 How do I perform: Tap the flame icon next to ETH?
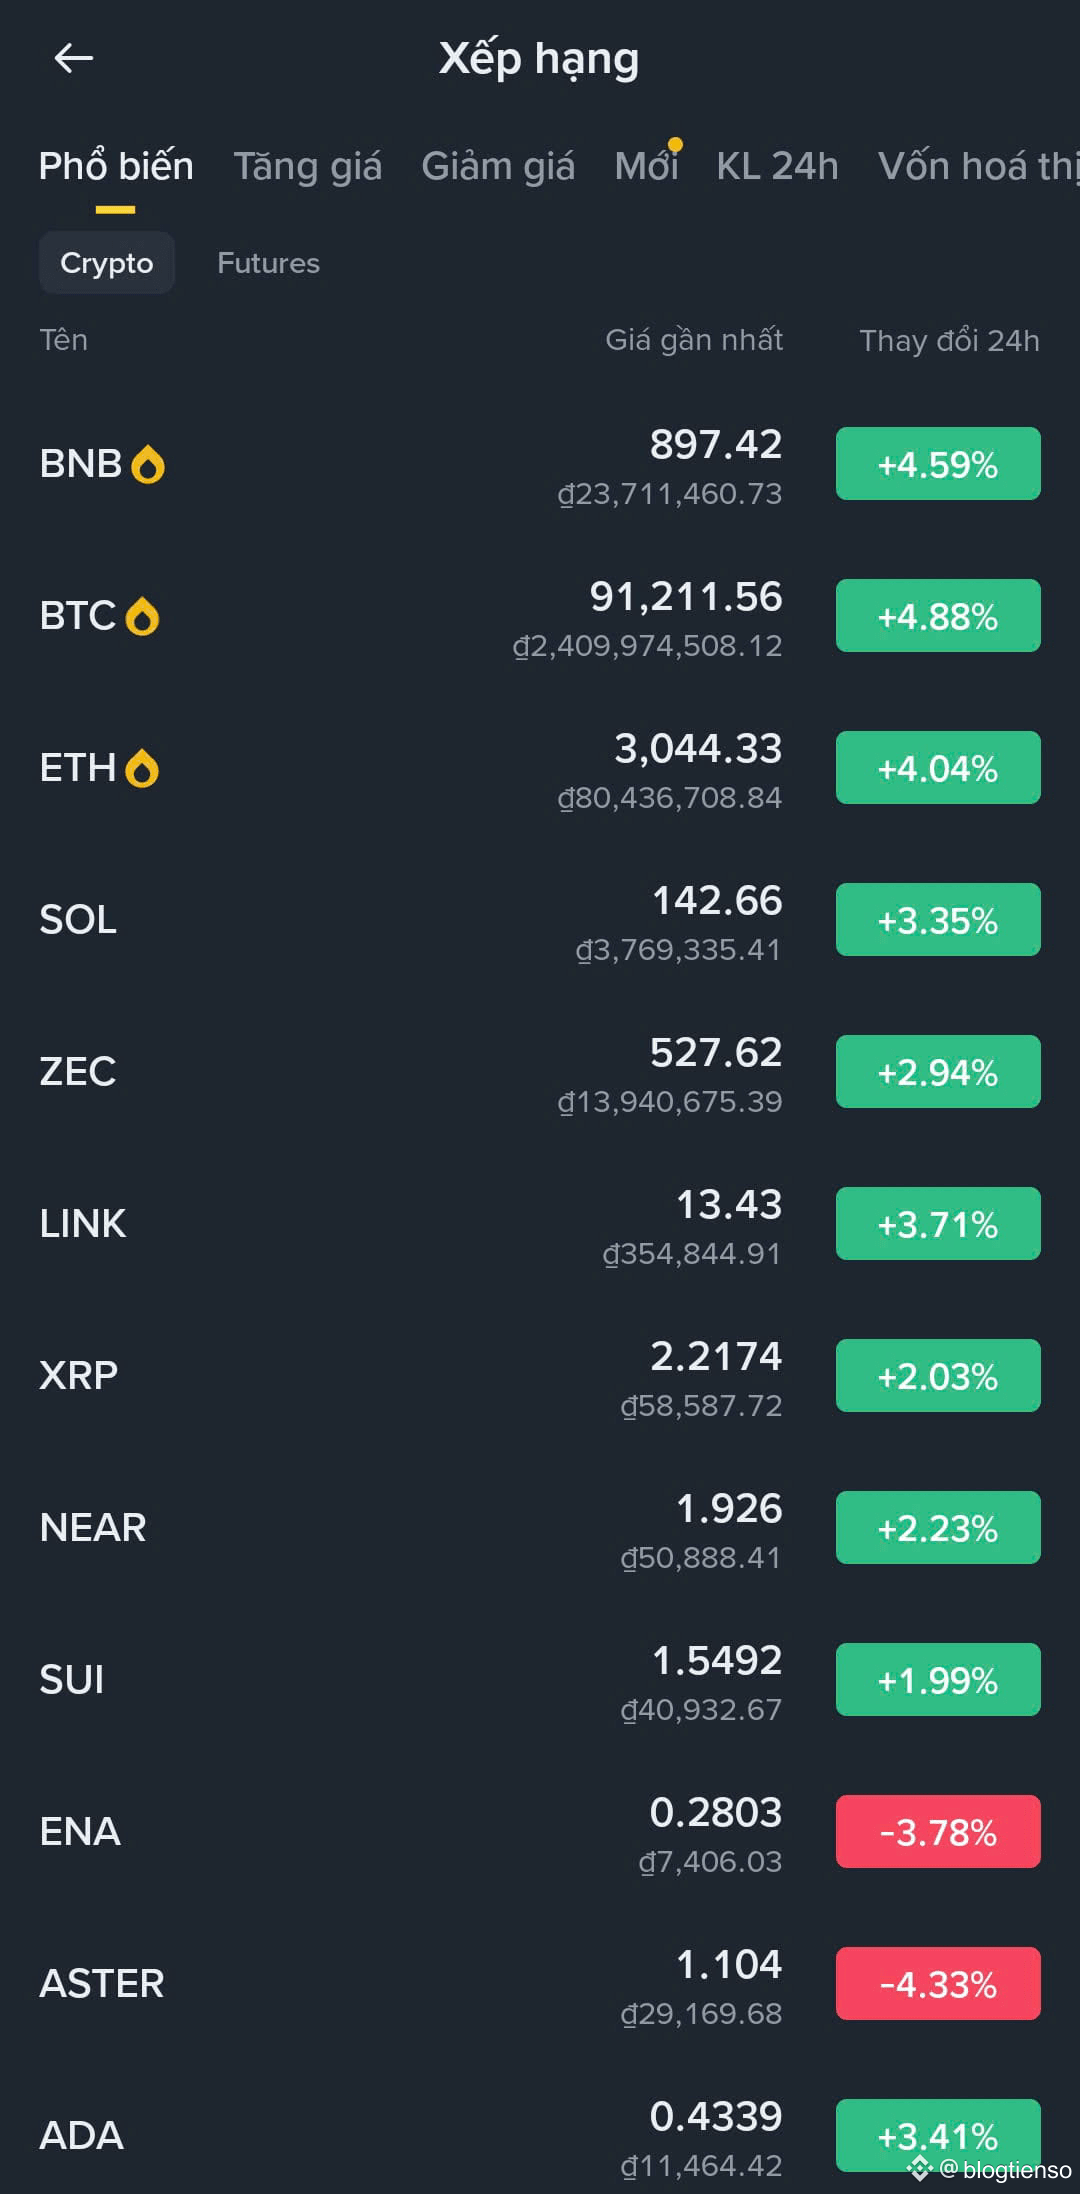click(x=142, y=769)
